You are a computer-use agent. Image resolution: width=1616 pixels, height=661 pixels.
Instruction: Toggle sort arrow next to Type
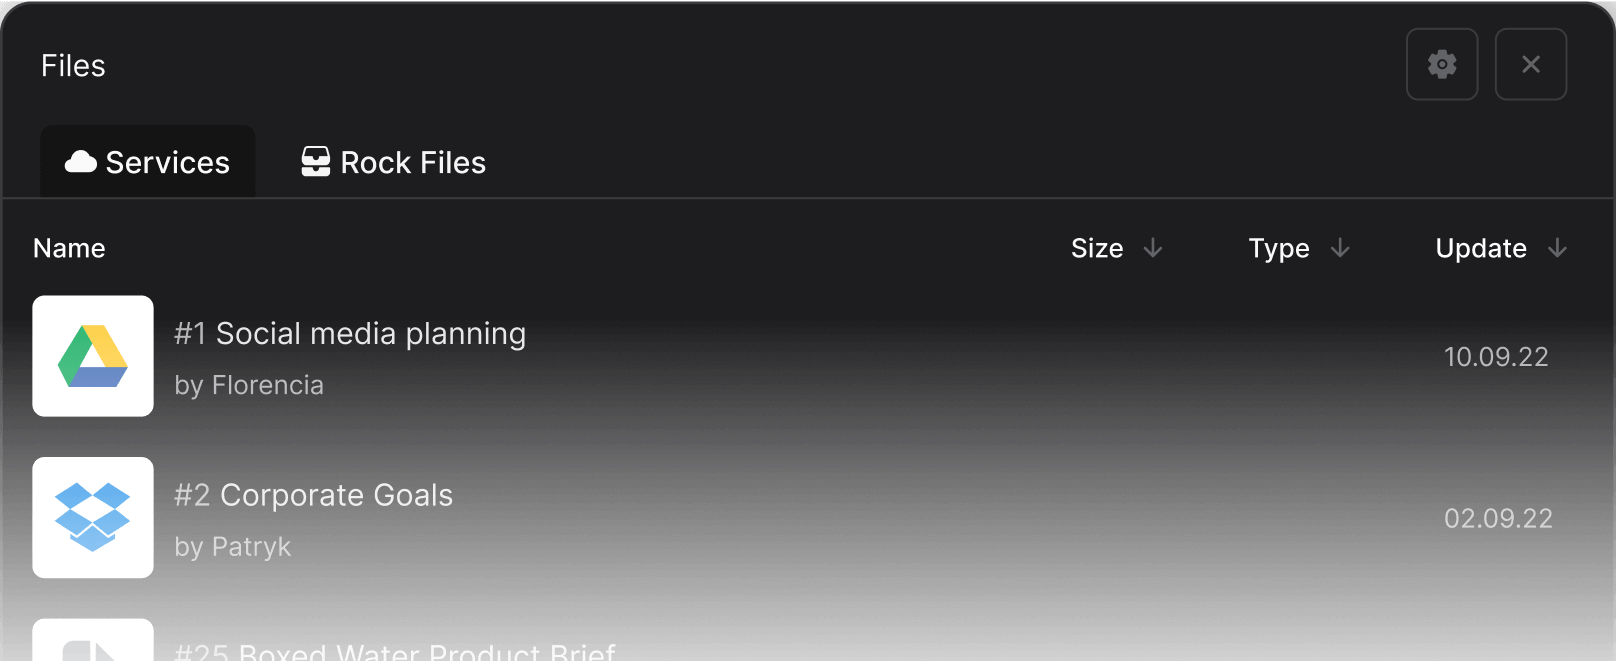[x=1340, y=248]
